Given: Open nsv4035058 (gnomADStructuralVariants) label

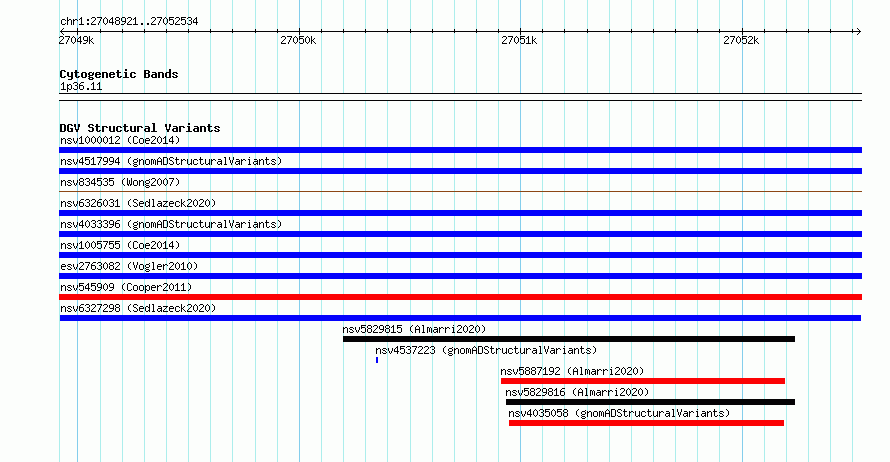Looking at the screenshot, I should [619, 413].
